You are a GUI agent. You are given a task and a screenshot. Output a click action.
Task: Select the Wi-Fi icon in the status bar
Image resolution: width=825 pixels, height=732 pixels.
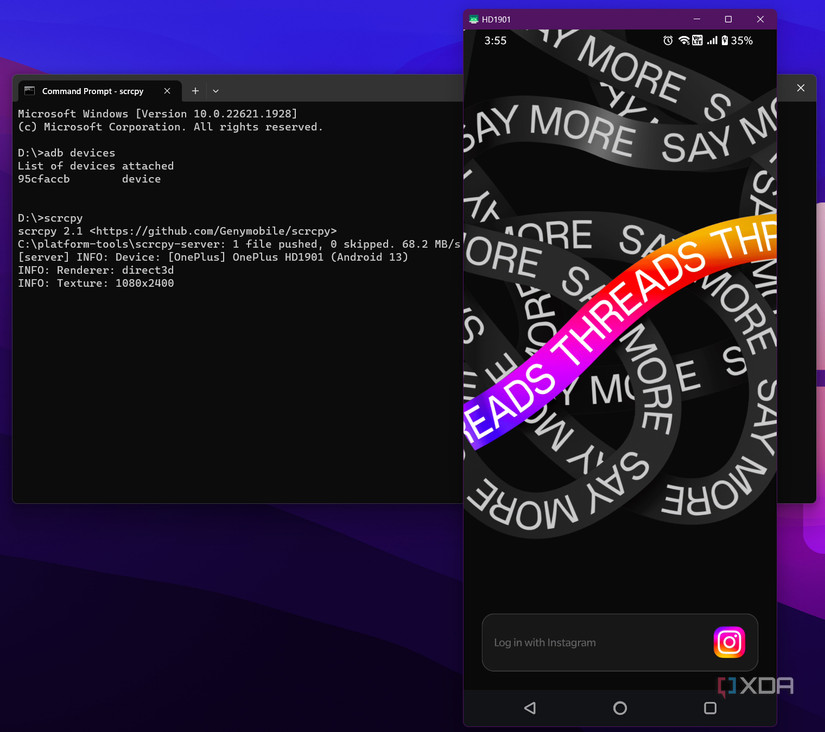[x=684, y=41]
